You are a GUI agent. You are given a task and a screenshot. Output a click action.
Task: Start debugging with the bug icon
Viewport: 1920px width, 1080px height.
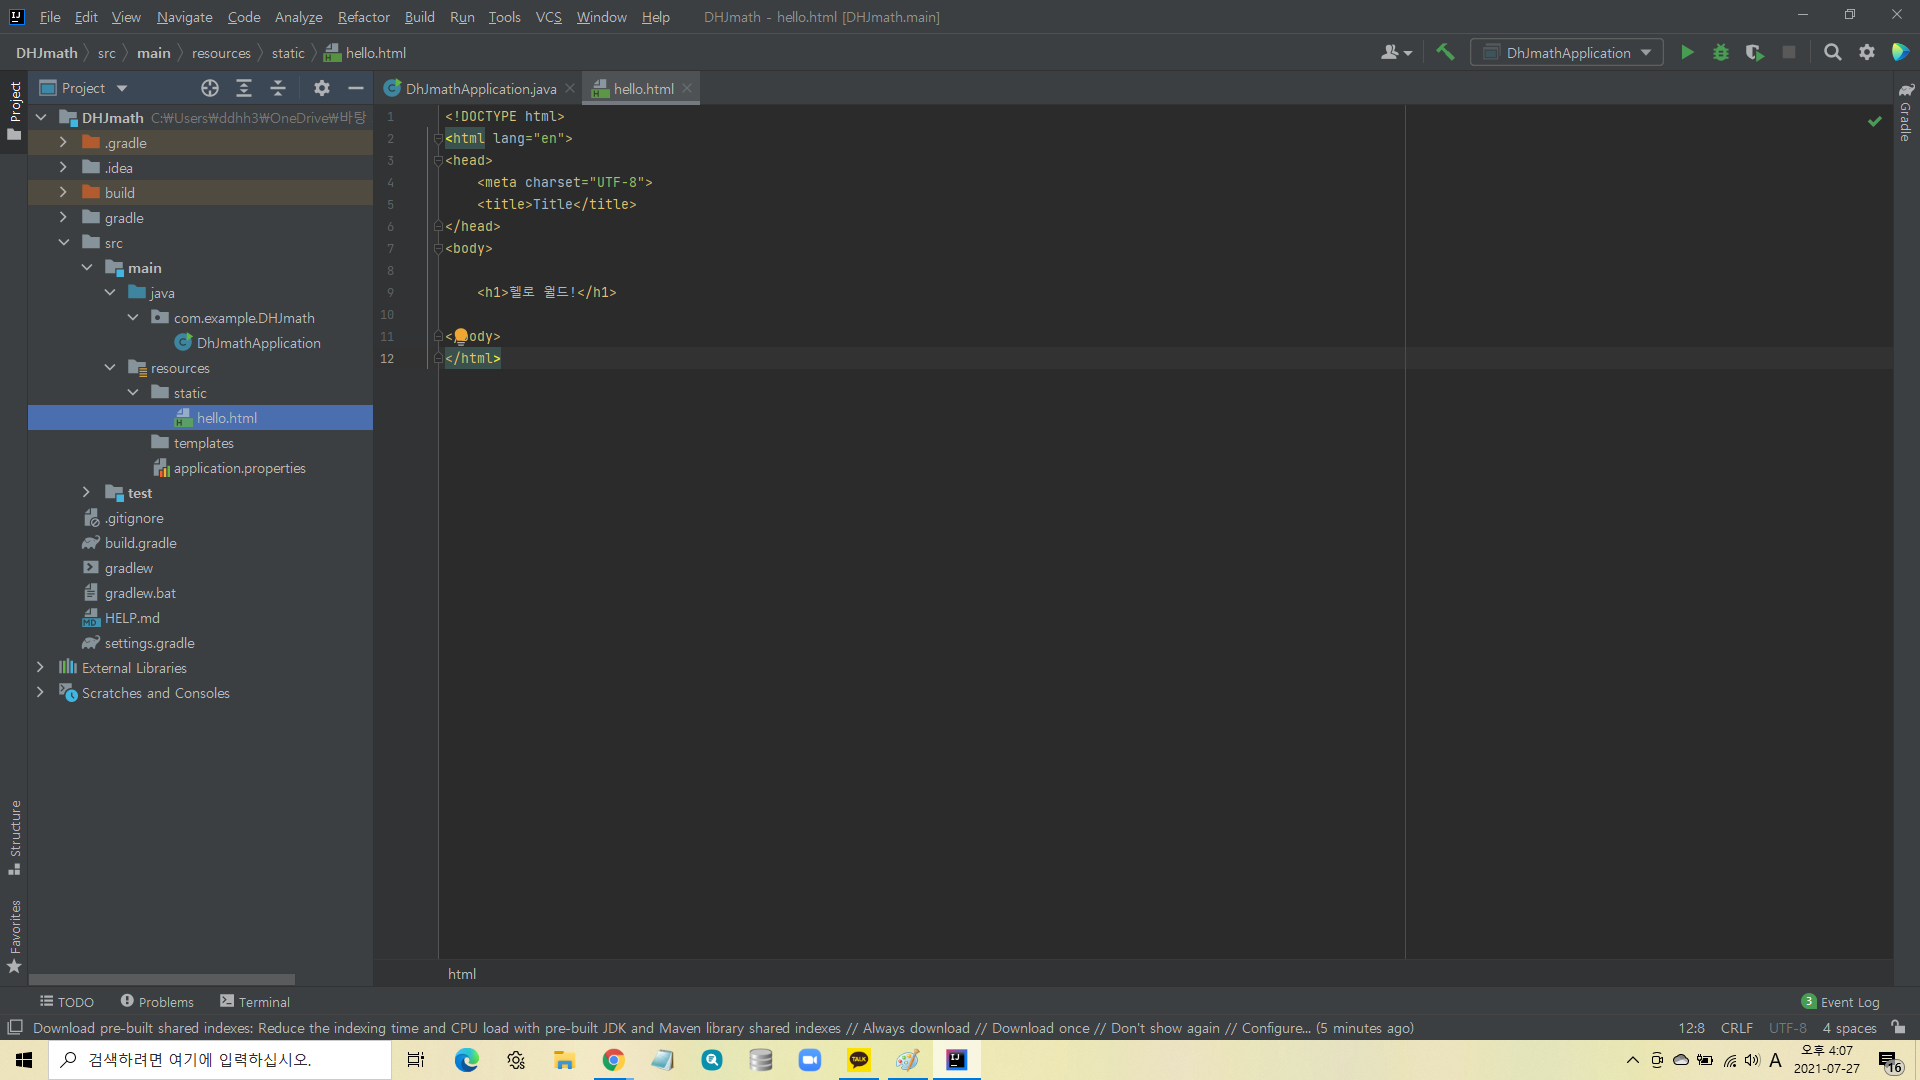click(x=1721, y=53)
